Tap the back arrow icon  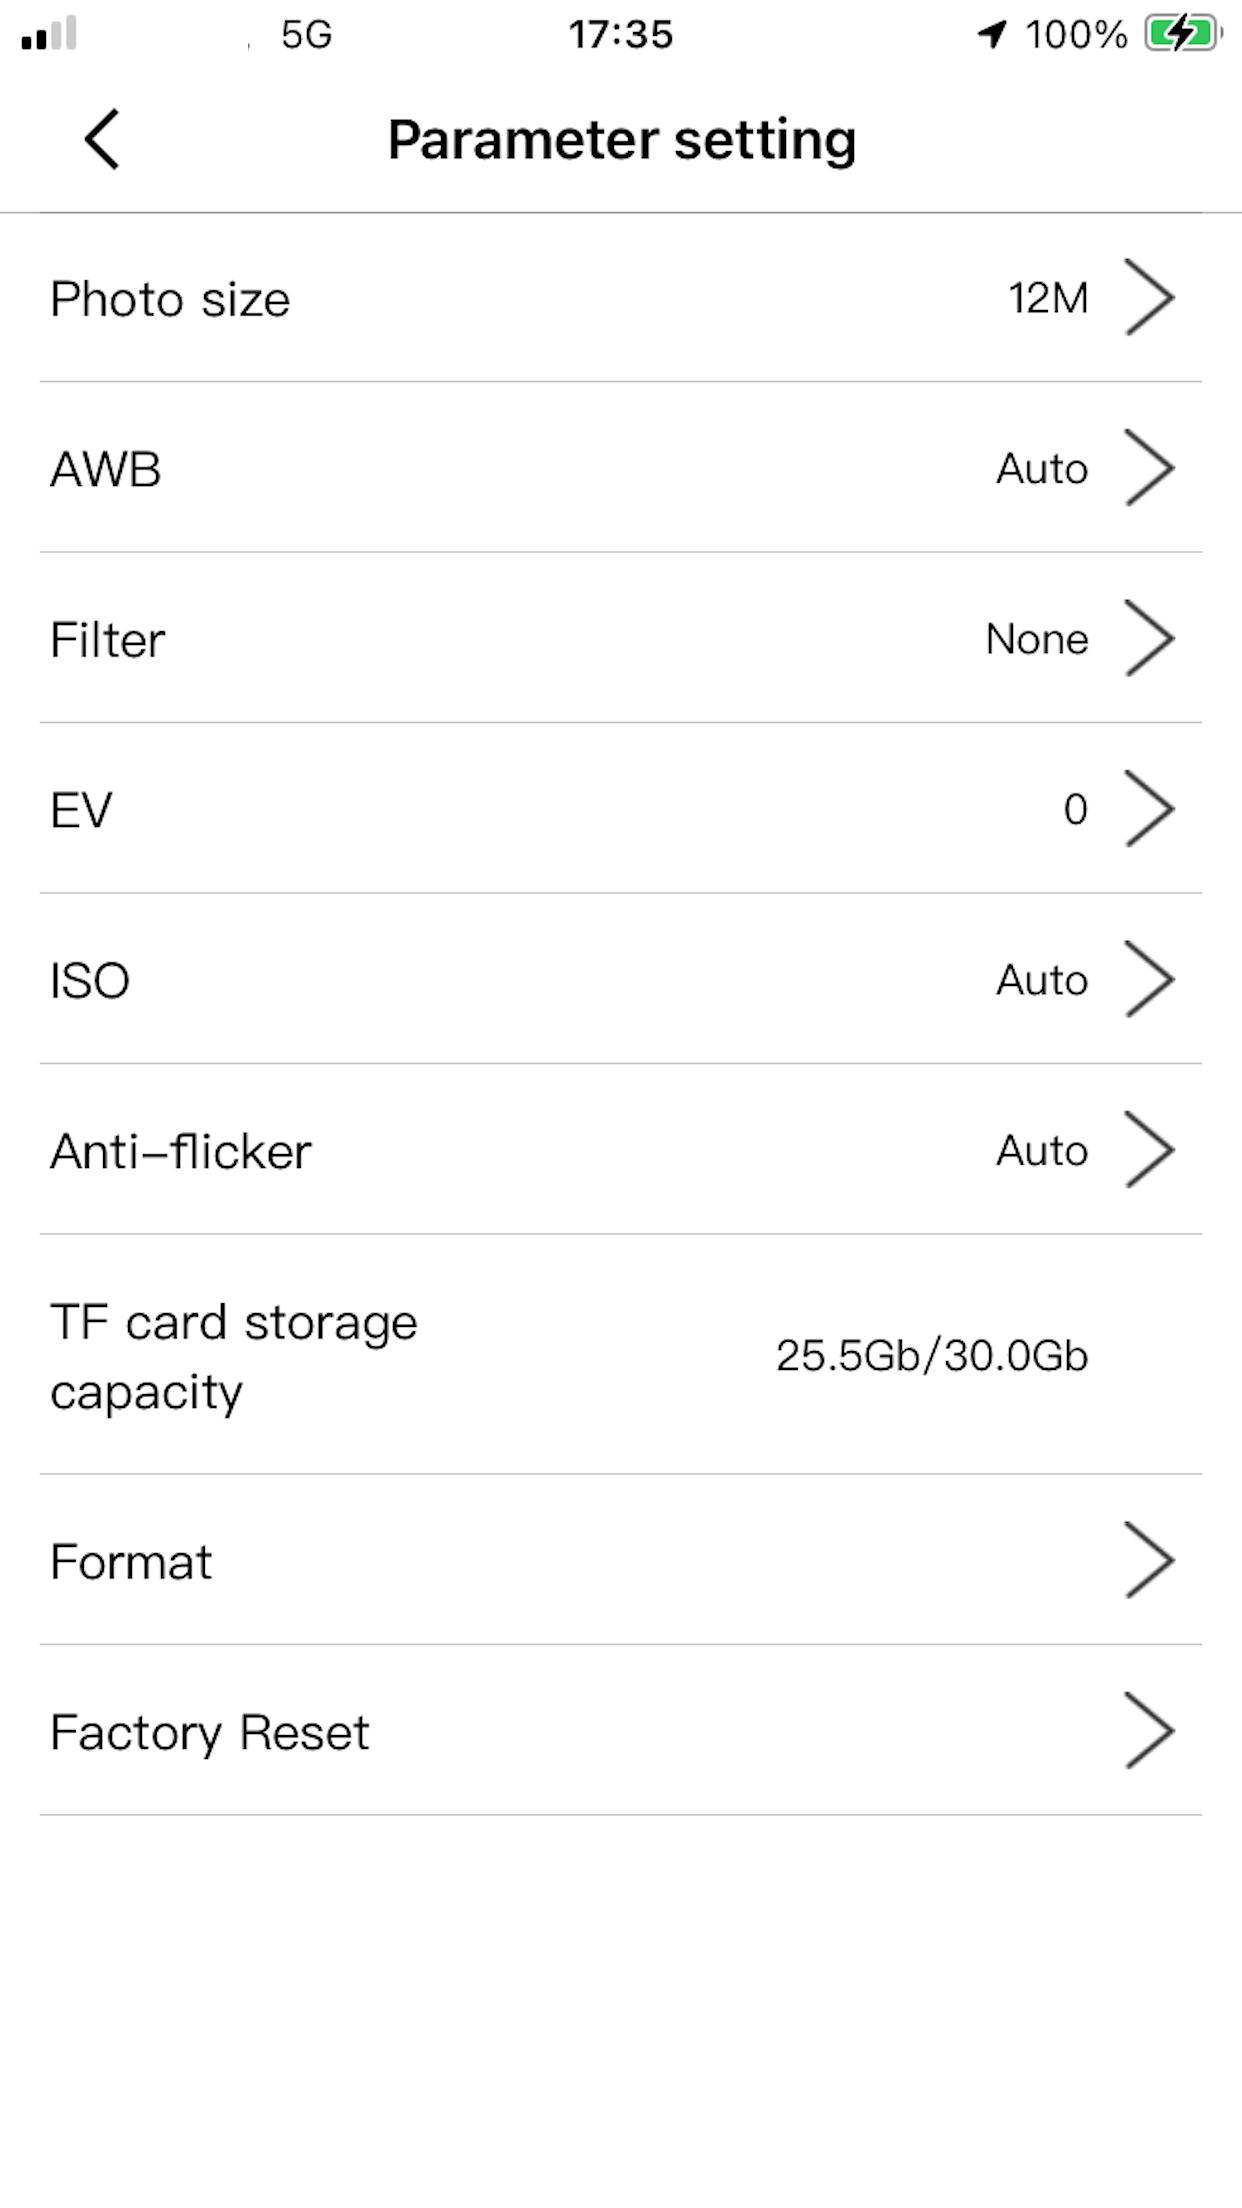(102, 139)
